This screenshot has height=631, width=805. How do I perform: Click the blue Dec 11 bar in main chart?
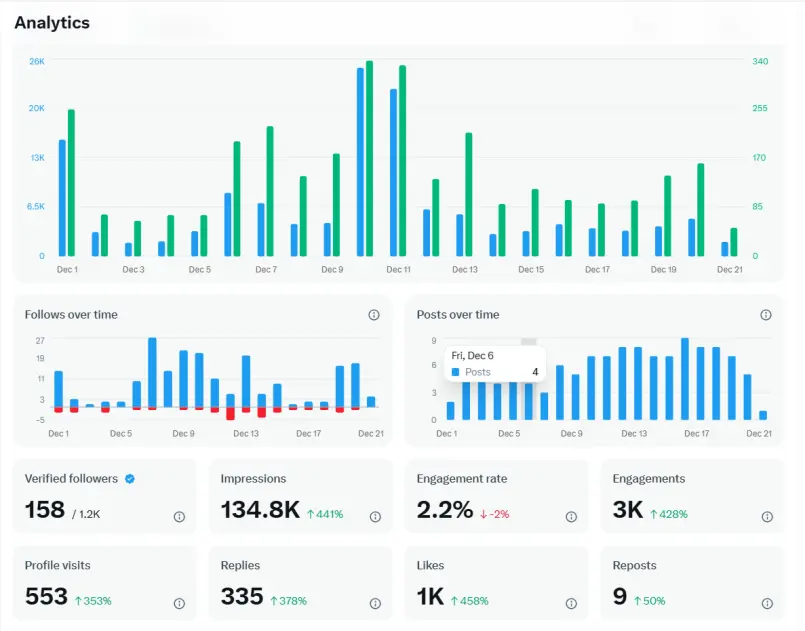[393, 173]
